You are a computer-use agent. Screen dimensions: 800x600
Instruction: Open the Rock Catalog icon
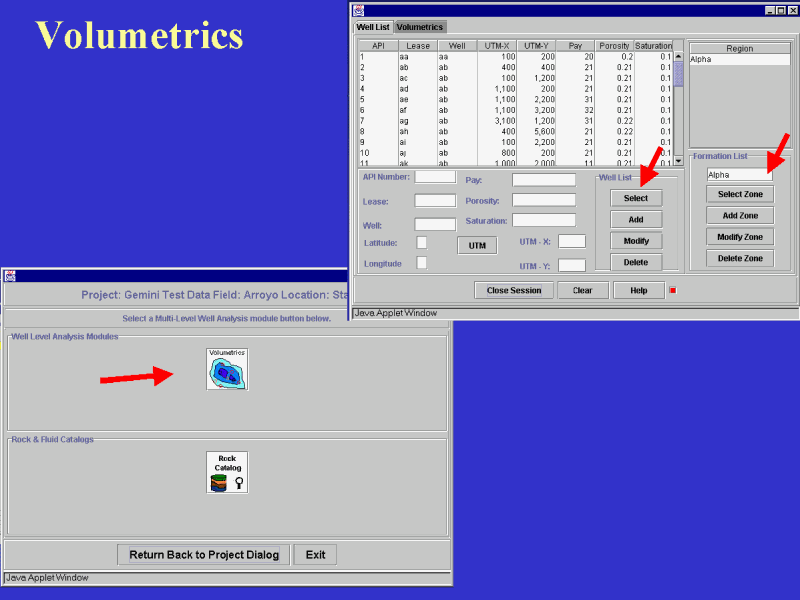(227, 472)
